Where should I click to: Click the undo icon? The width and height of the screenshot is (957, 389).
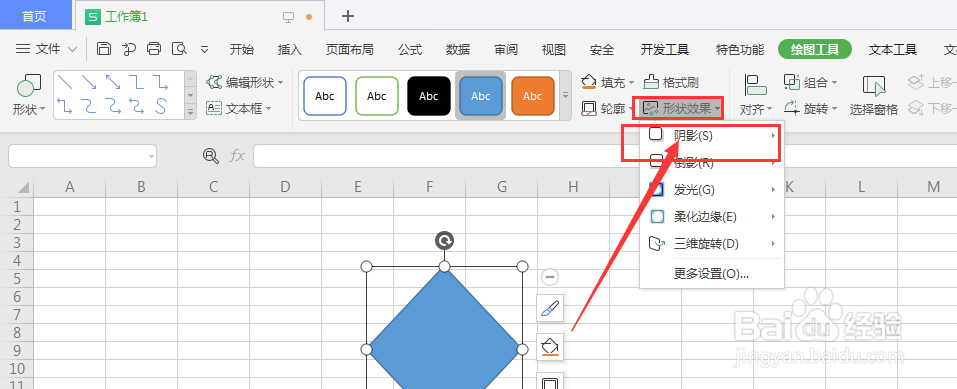129,49
